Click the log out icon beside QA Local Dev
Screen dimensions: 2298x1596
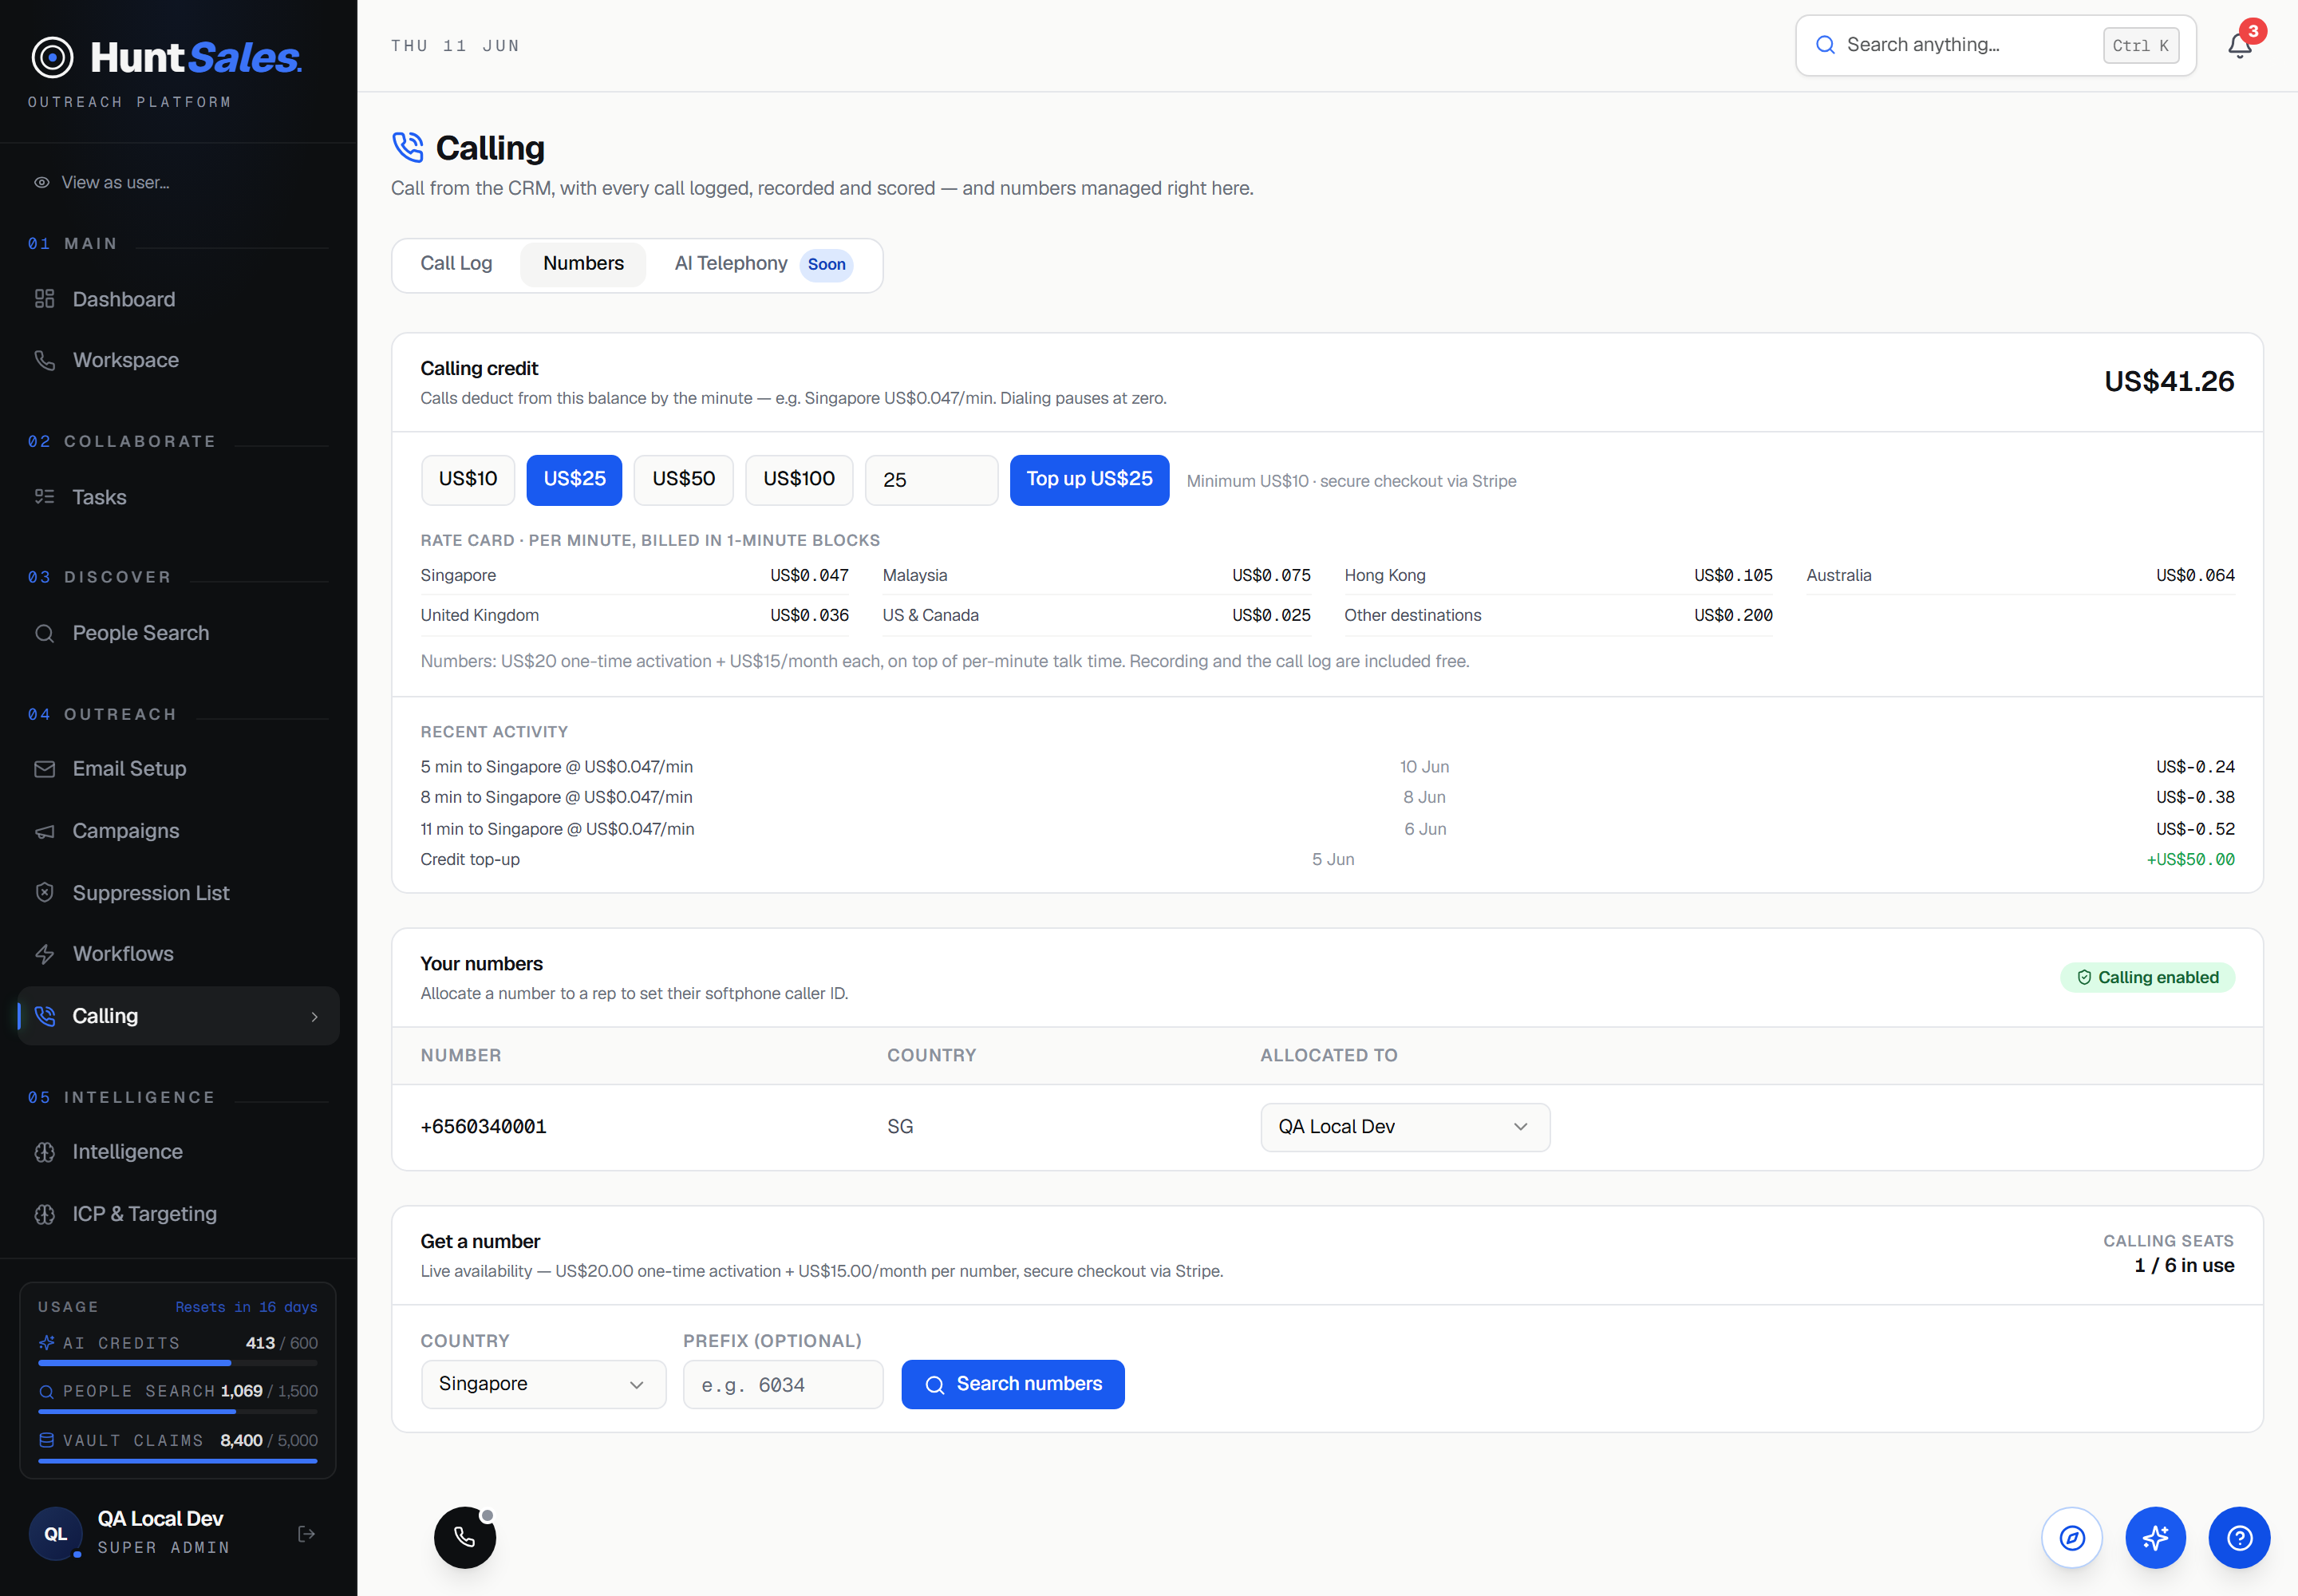(307, 1534)
